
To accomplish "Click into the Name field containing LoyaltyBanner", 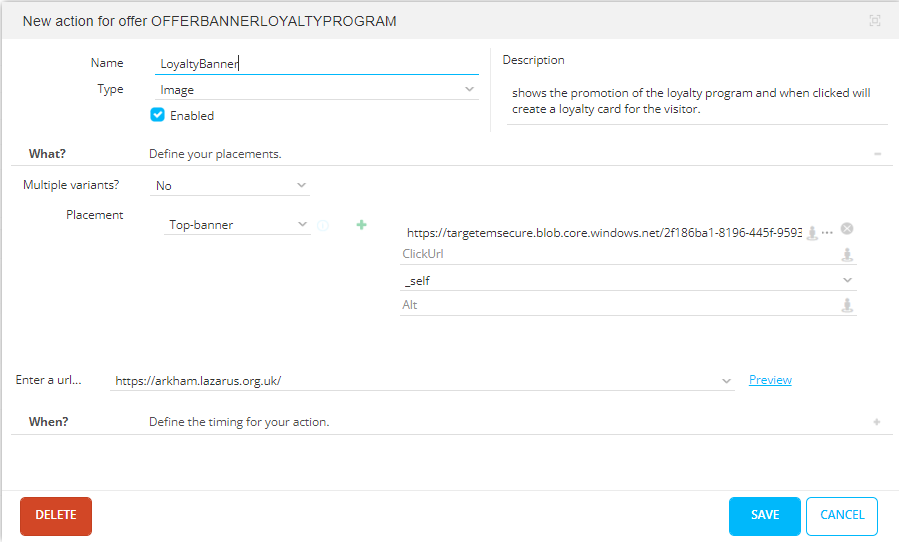I will pos(317,63).
